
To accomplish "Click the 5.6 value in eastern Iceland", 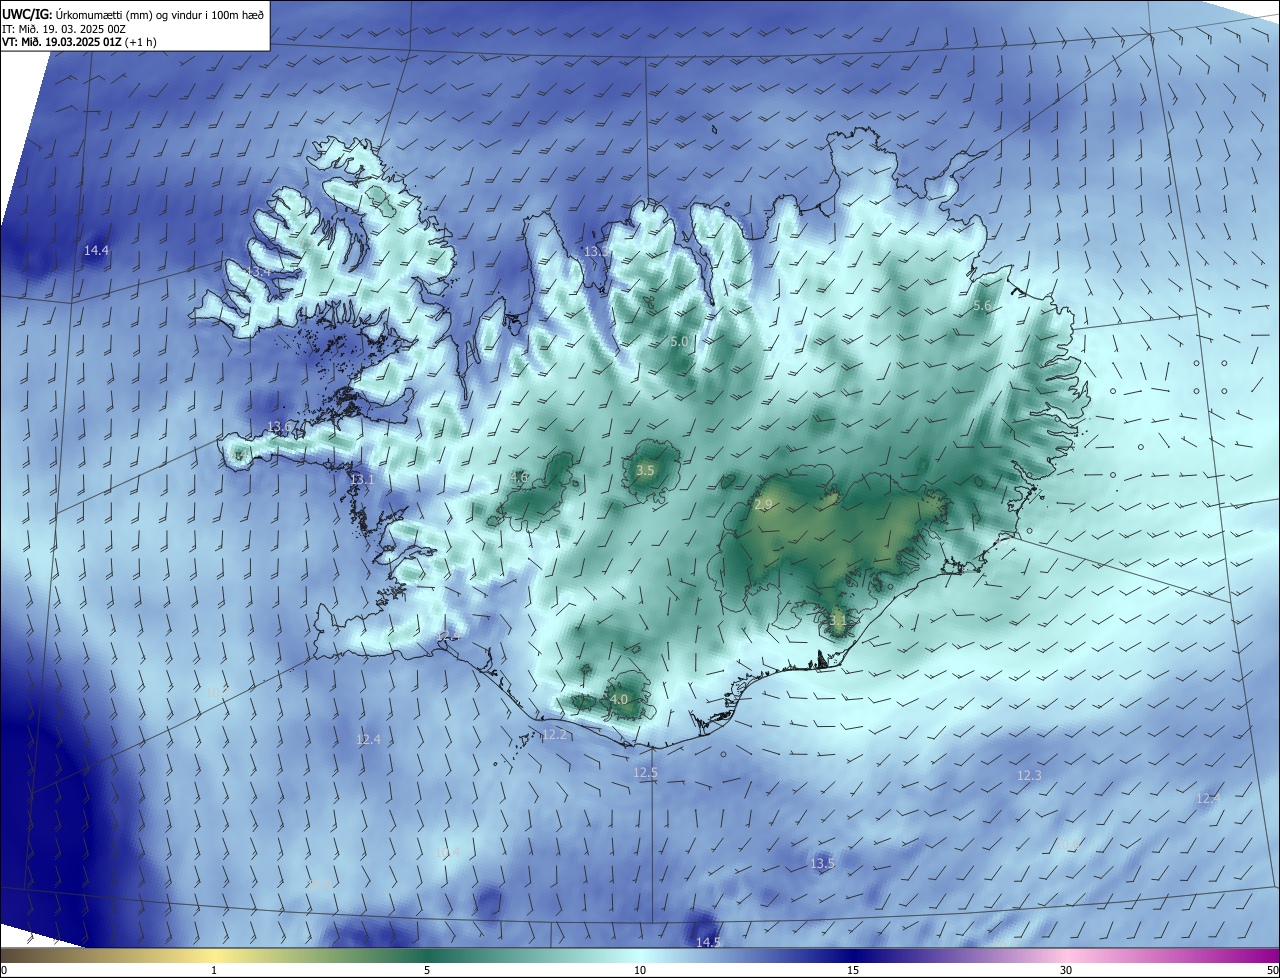I will click(x=982, y=306).
